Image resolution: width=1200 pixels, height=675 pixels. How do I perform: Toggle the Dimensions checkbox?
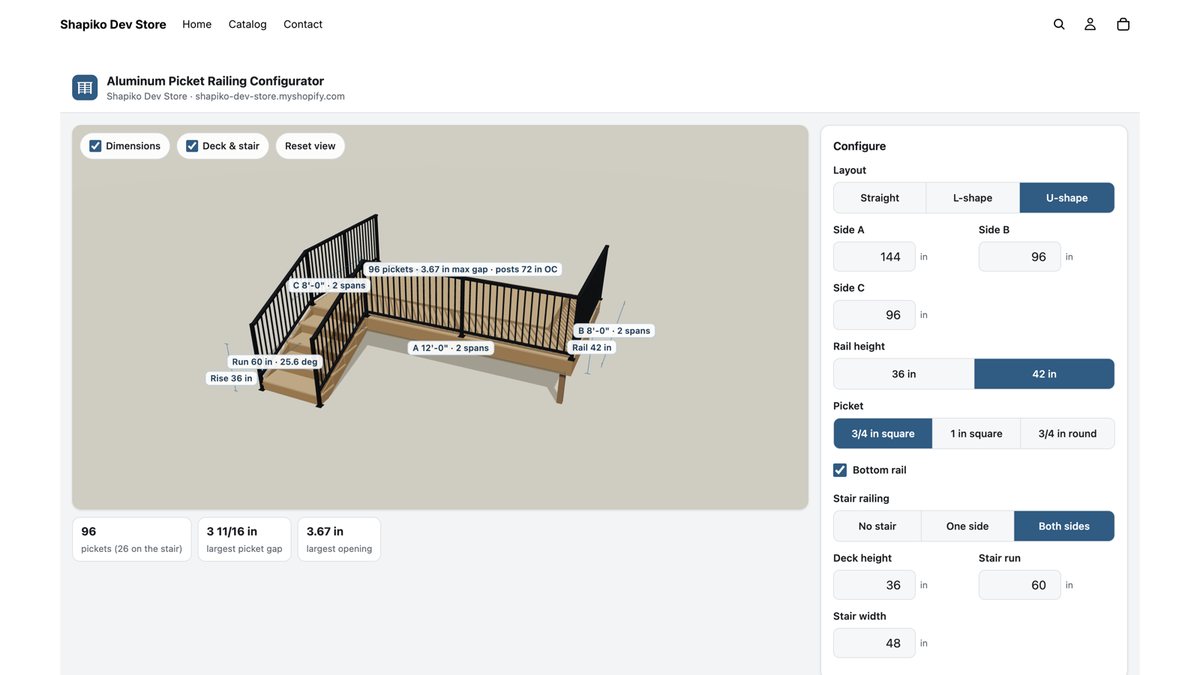pyautogui.click(x=95, y=146)
